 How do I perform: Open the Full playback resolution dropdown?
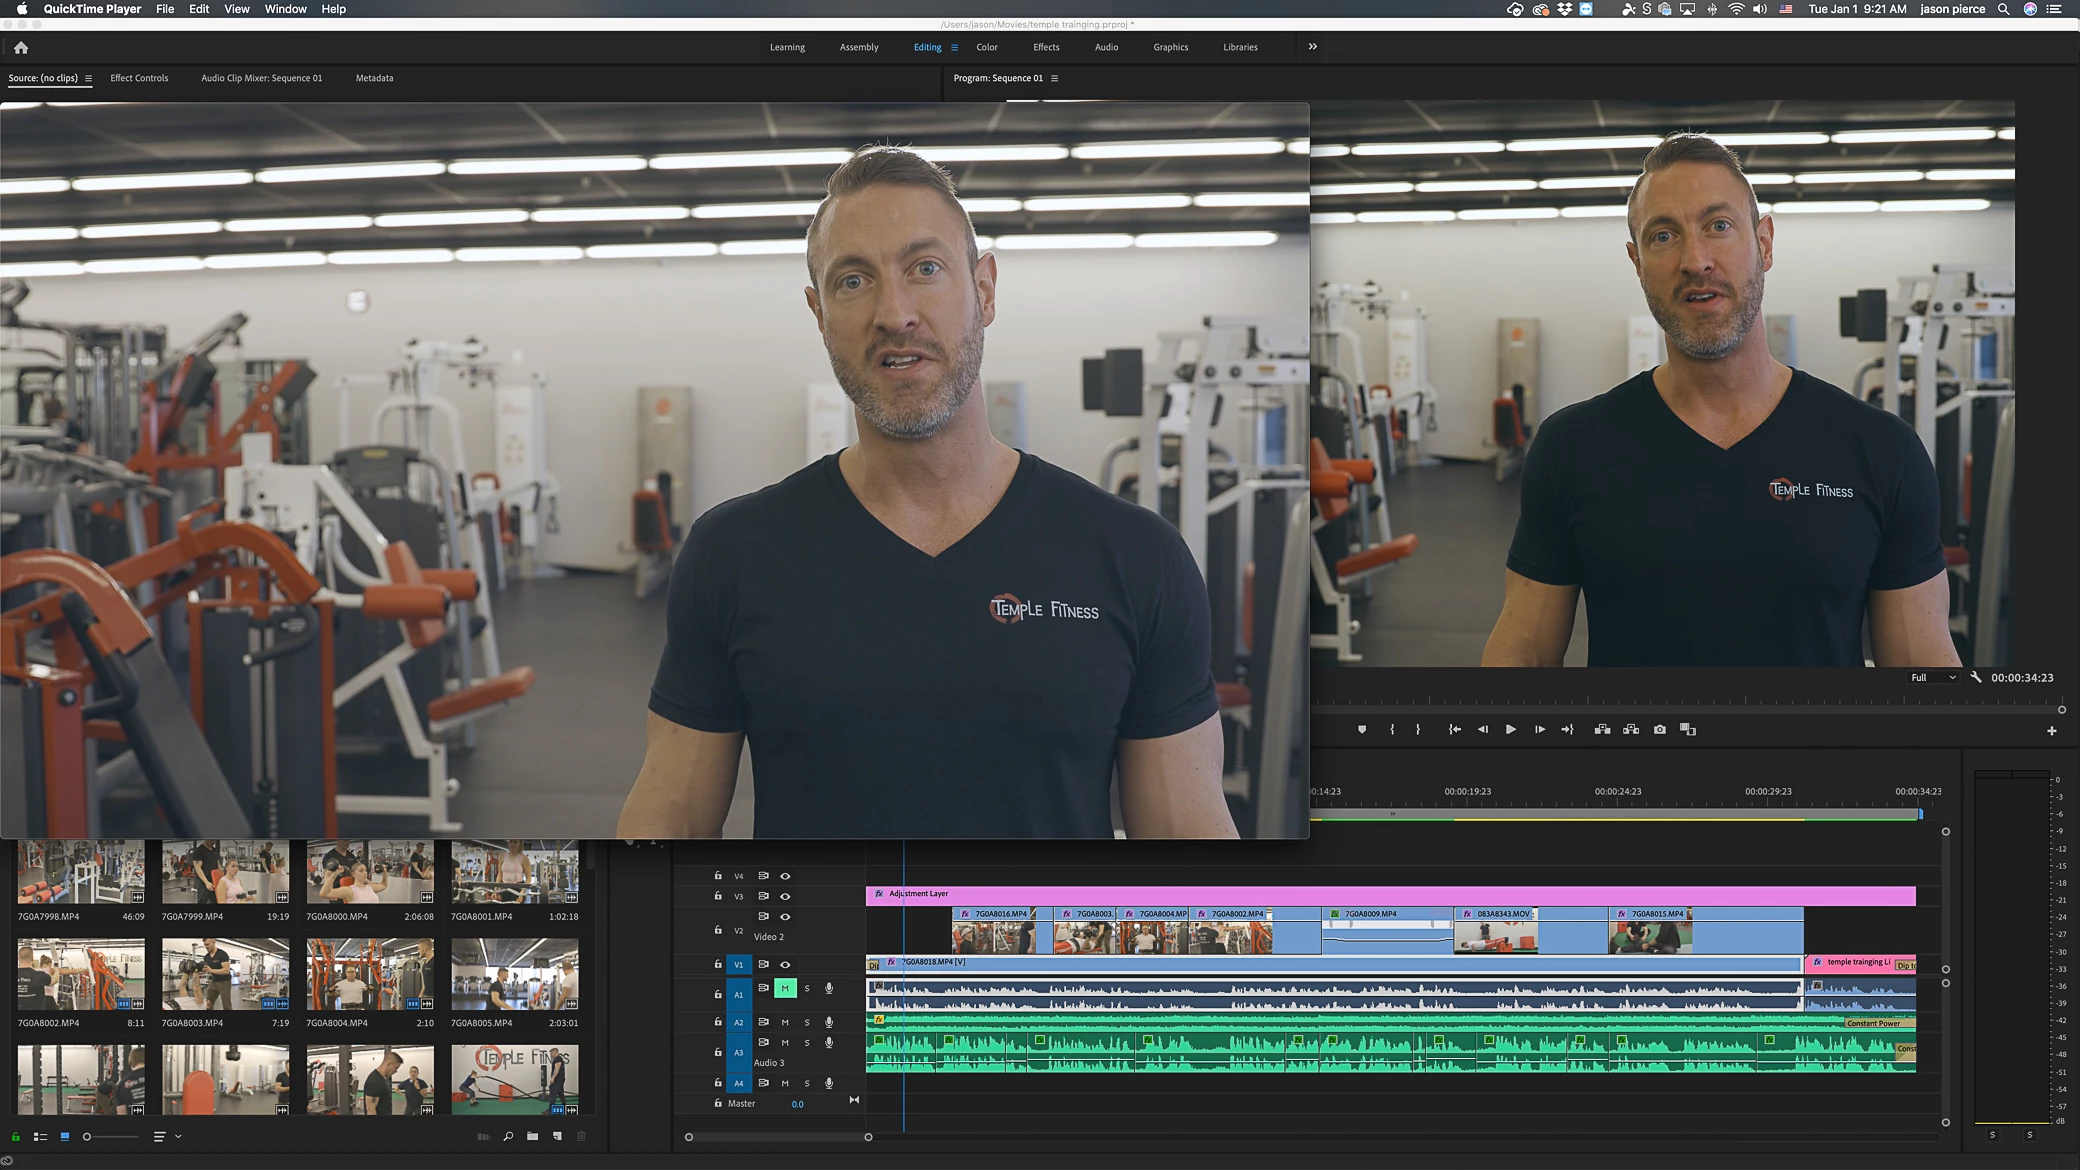(x=1932, y=677)
